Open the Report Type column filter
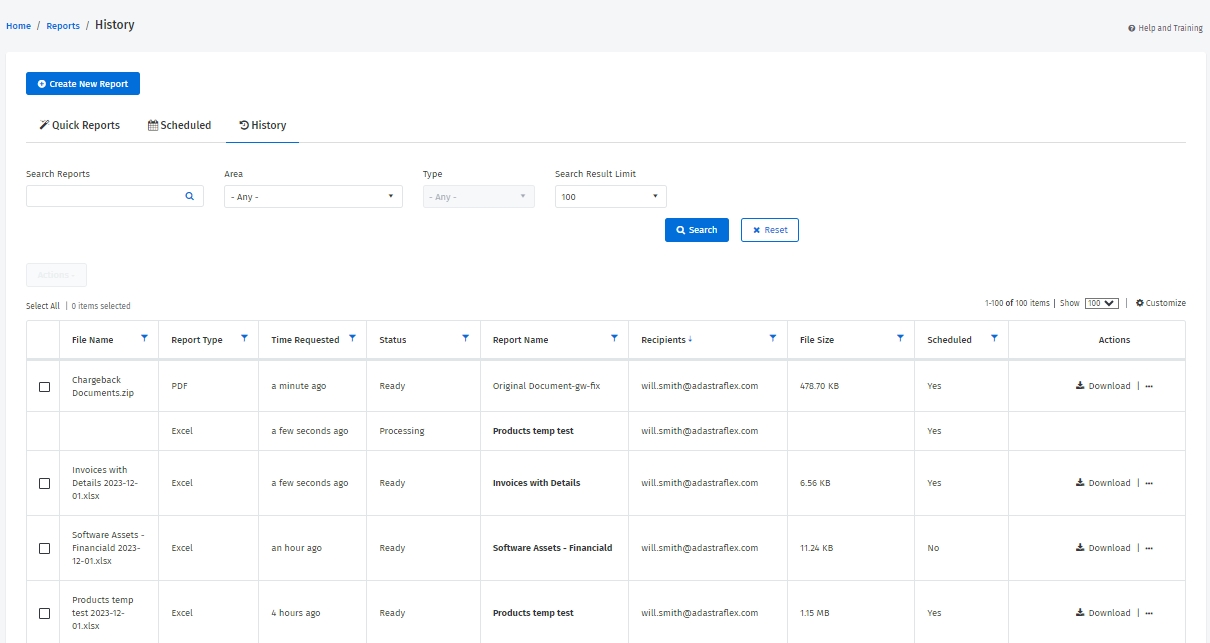Image resolution: width=1210 pixels, height=643 pixels. click(x=244, y=339)
